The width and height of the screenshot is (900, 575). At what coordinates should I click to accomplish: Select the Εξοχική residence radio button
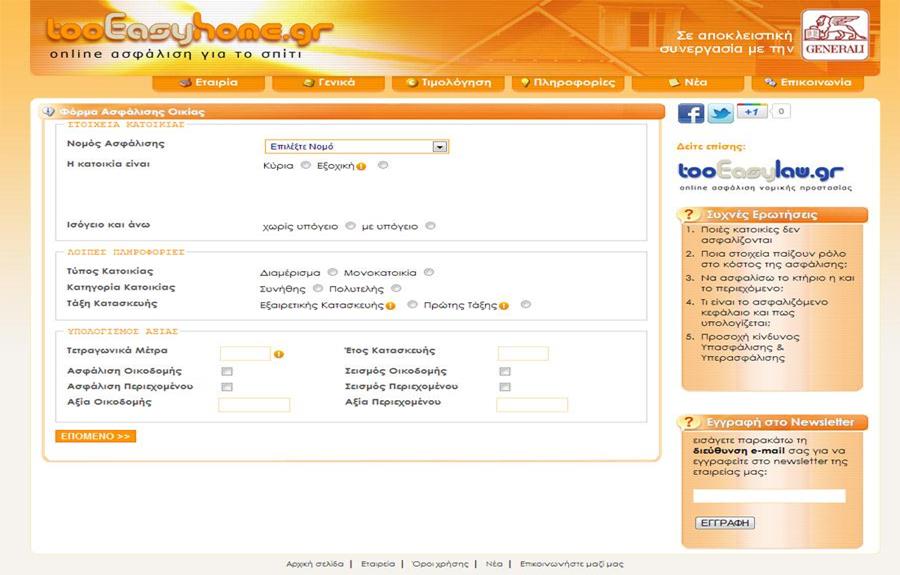pyautogui.click(x=383, y=165)
